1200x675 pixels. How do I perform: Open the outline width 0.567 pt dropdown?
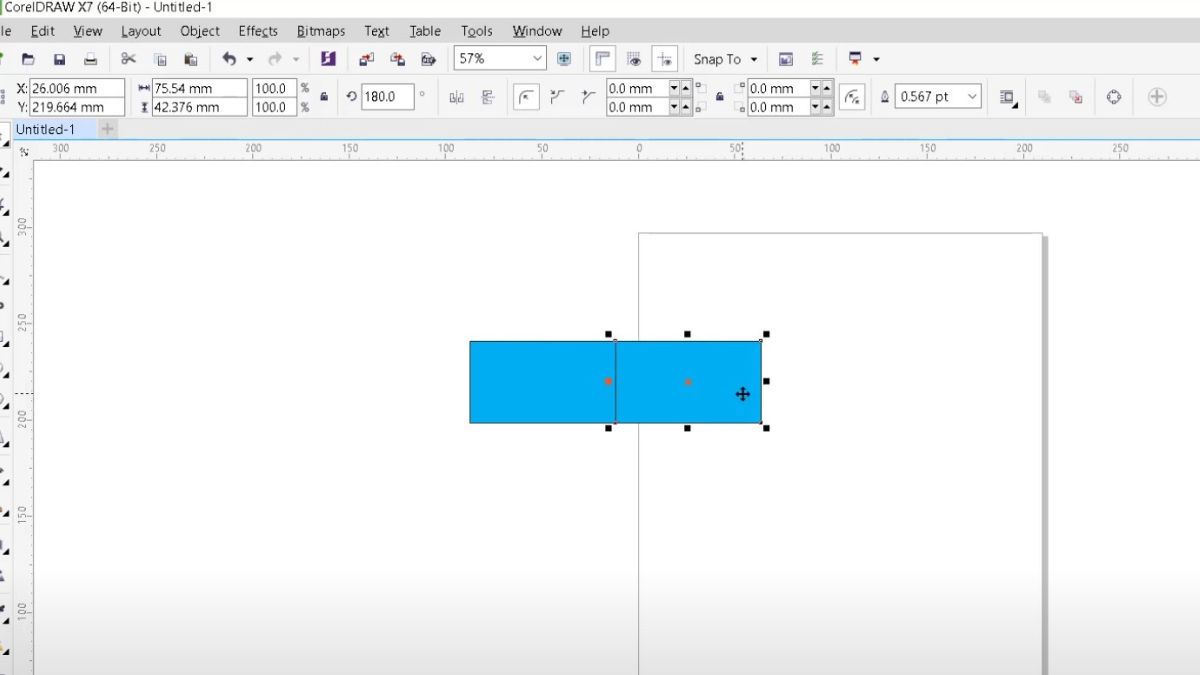tap(971, 97)
